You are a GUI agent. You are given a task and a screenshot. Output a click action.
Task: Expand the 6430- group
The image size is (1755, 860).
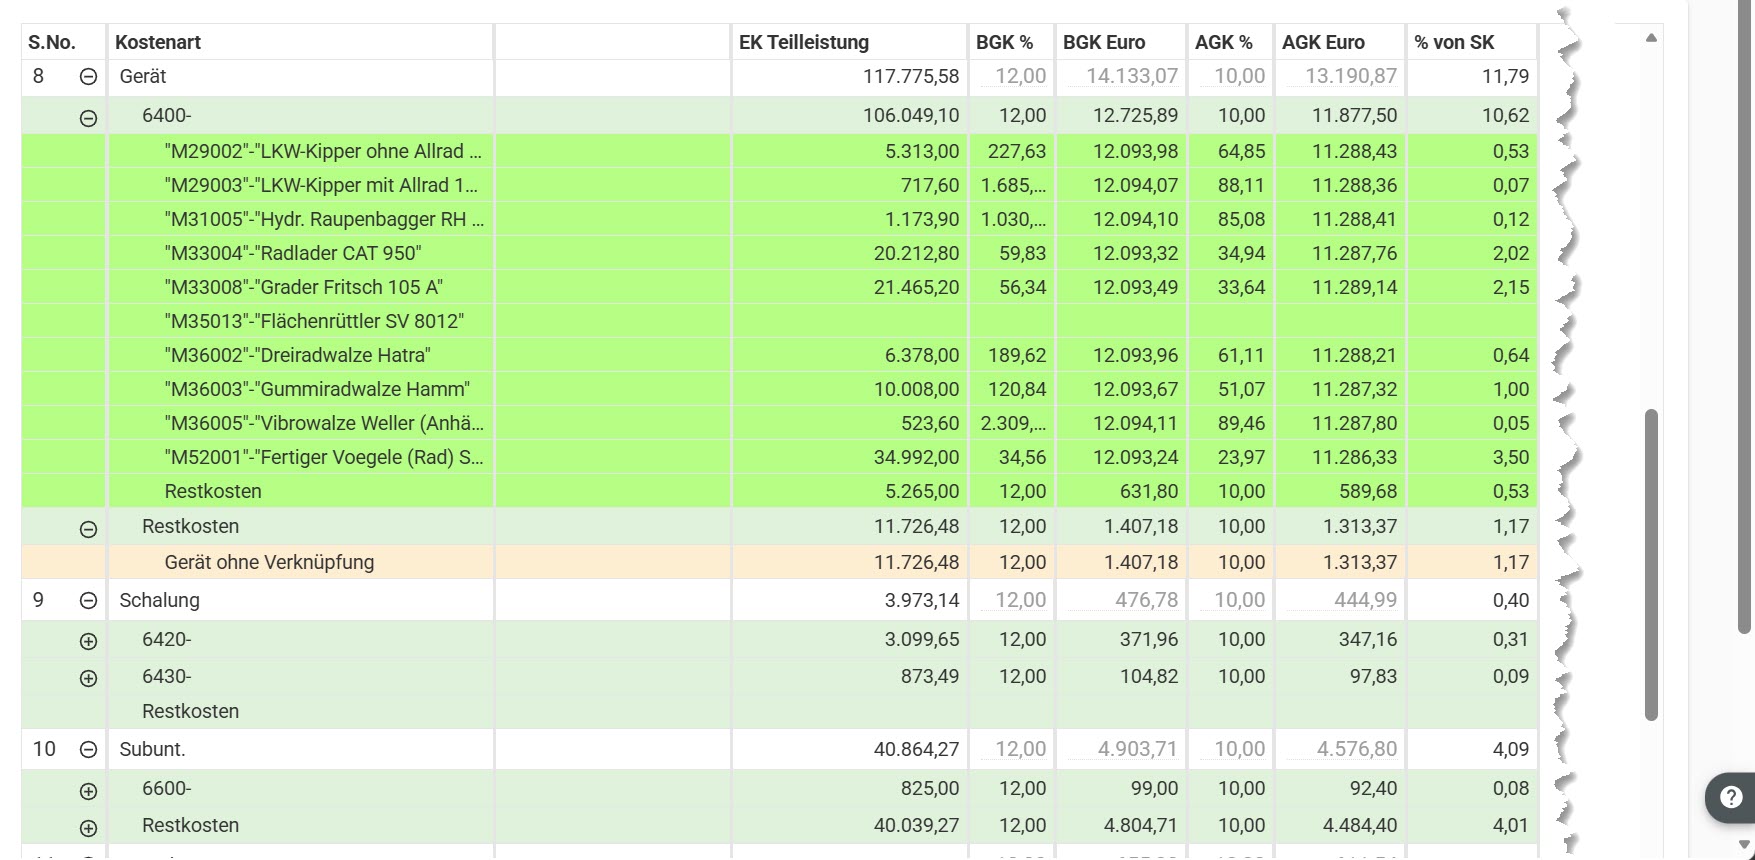point(88,678)
